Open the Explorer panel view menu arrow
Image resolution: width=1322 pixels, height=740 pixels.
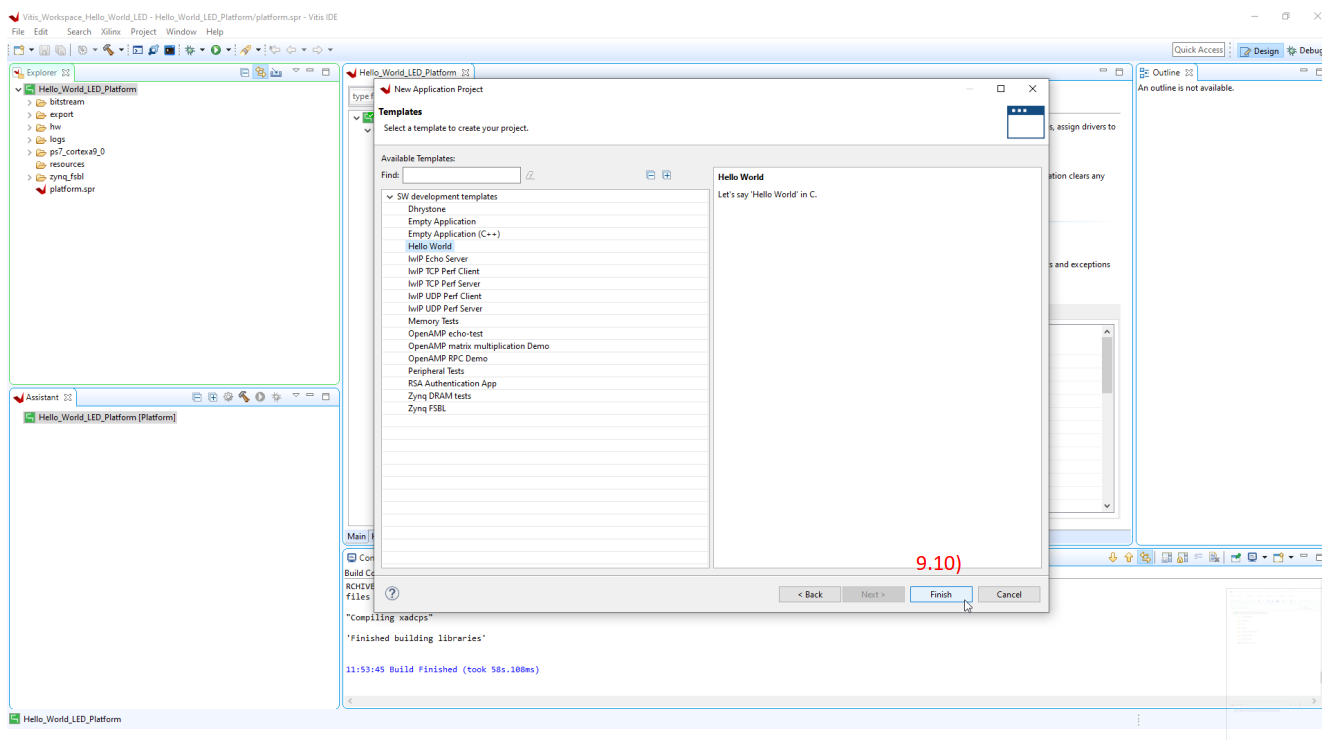(x=296, y=71)
